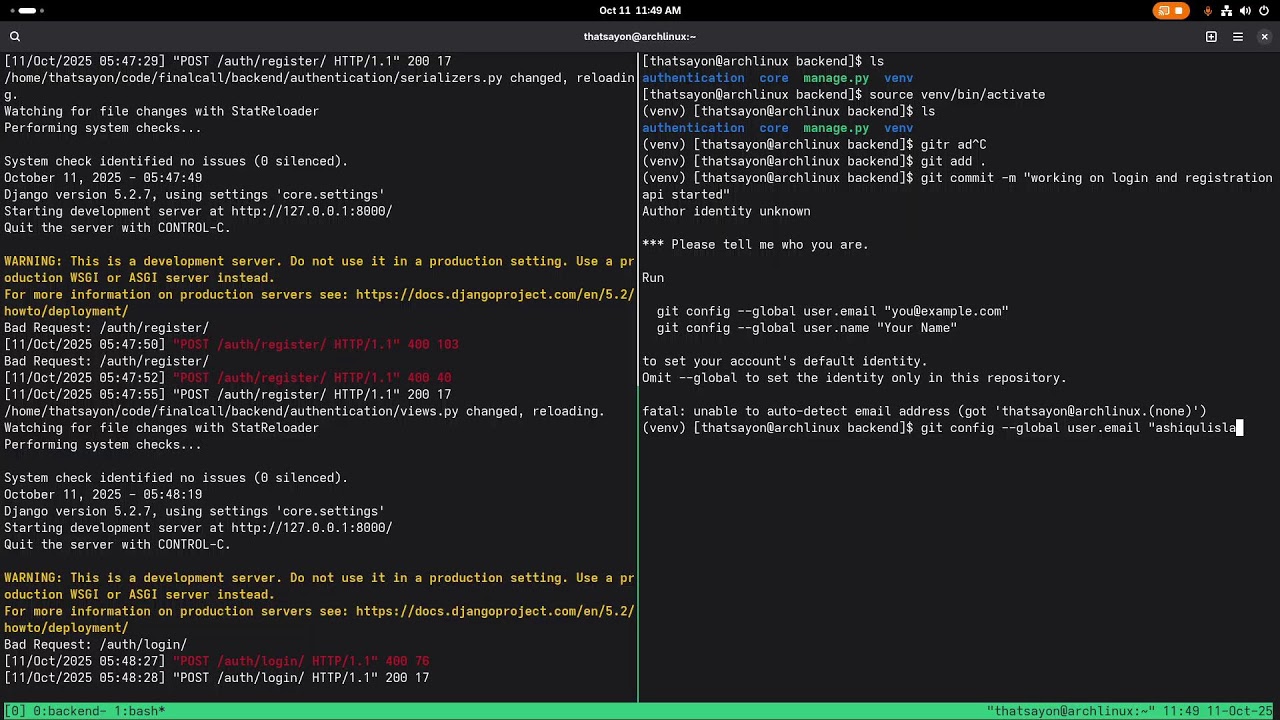Close the terminal window
This screenshot has height=720, width=1280.
coord(1264,37)
